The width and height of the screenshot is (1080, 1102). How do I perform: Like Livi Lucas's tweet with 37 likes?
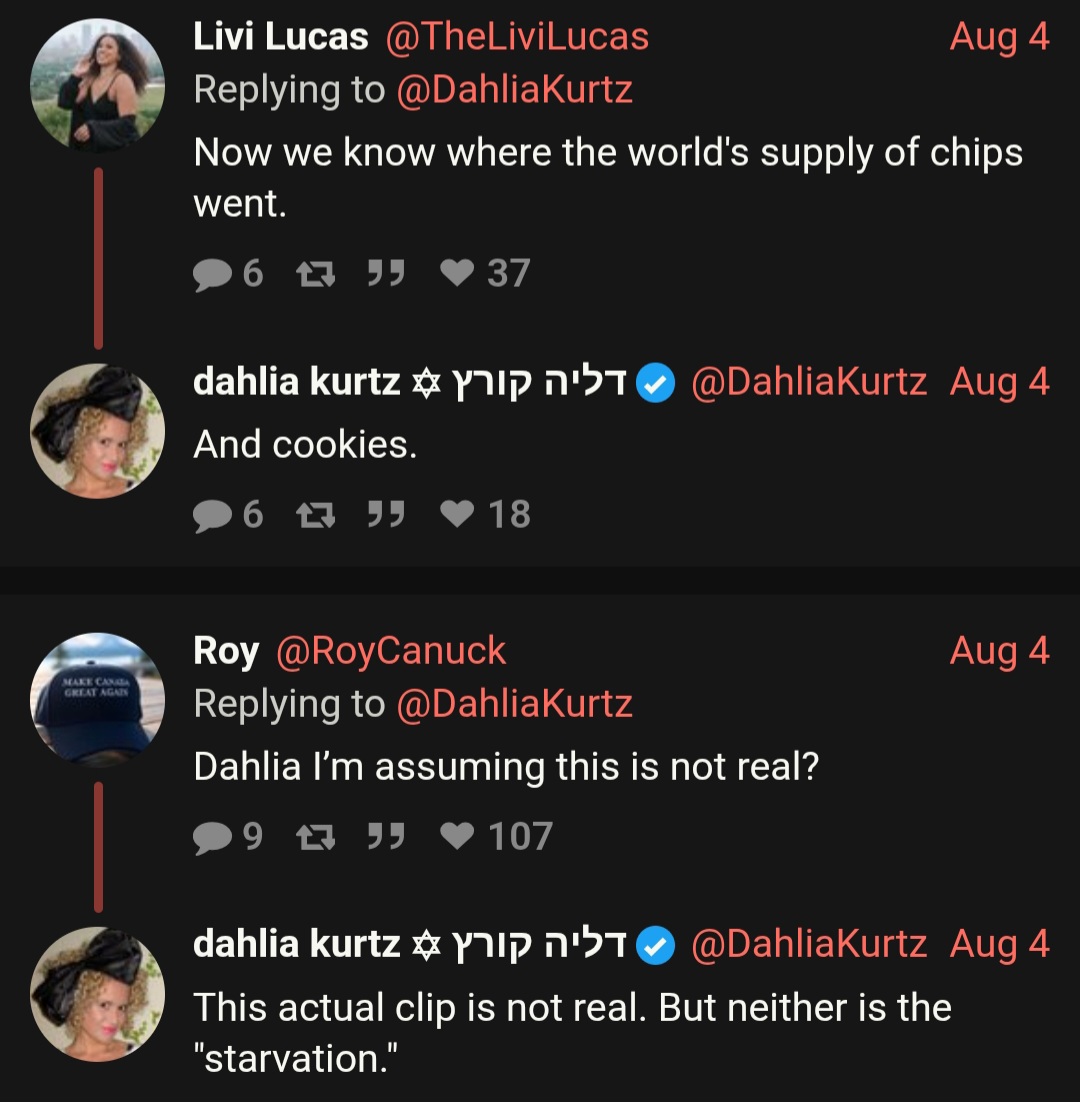coord(457,273)
